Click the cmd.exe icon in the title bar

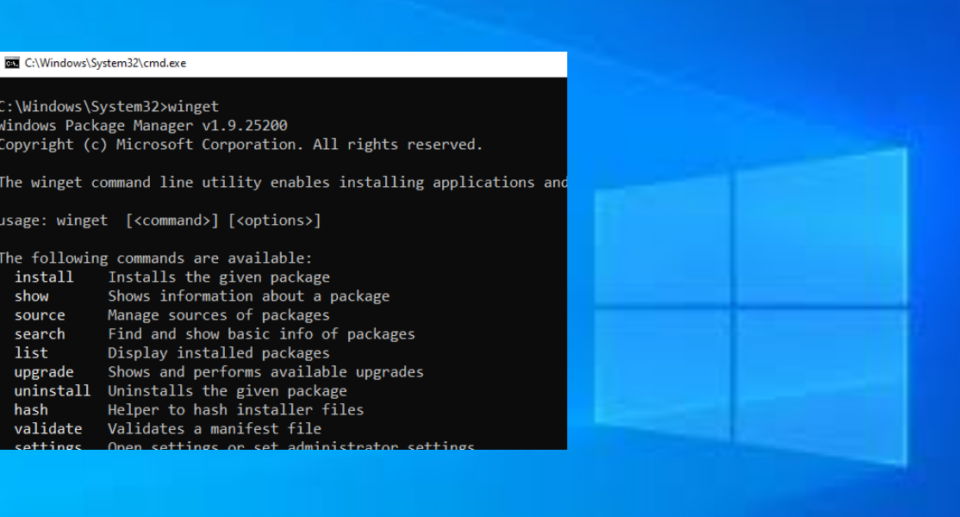point(12,63)
